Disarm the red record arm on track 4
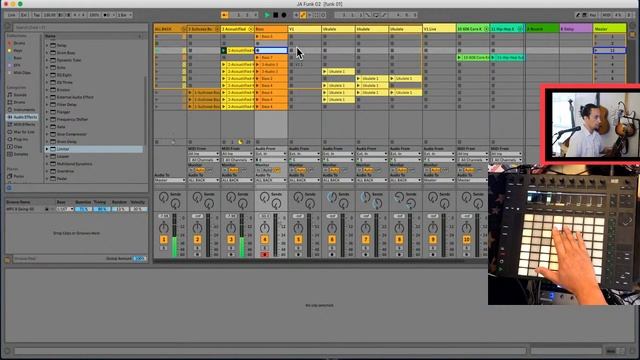 [x=264, y=254]
